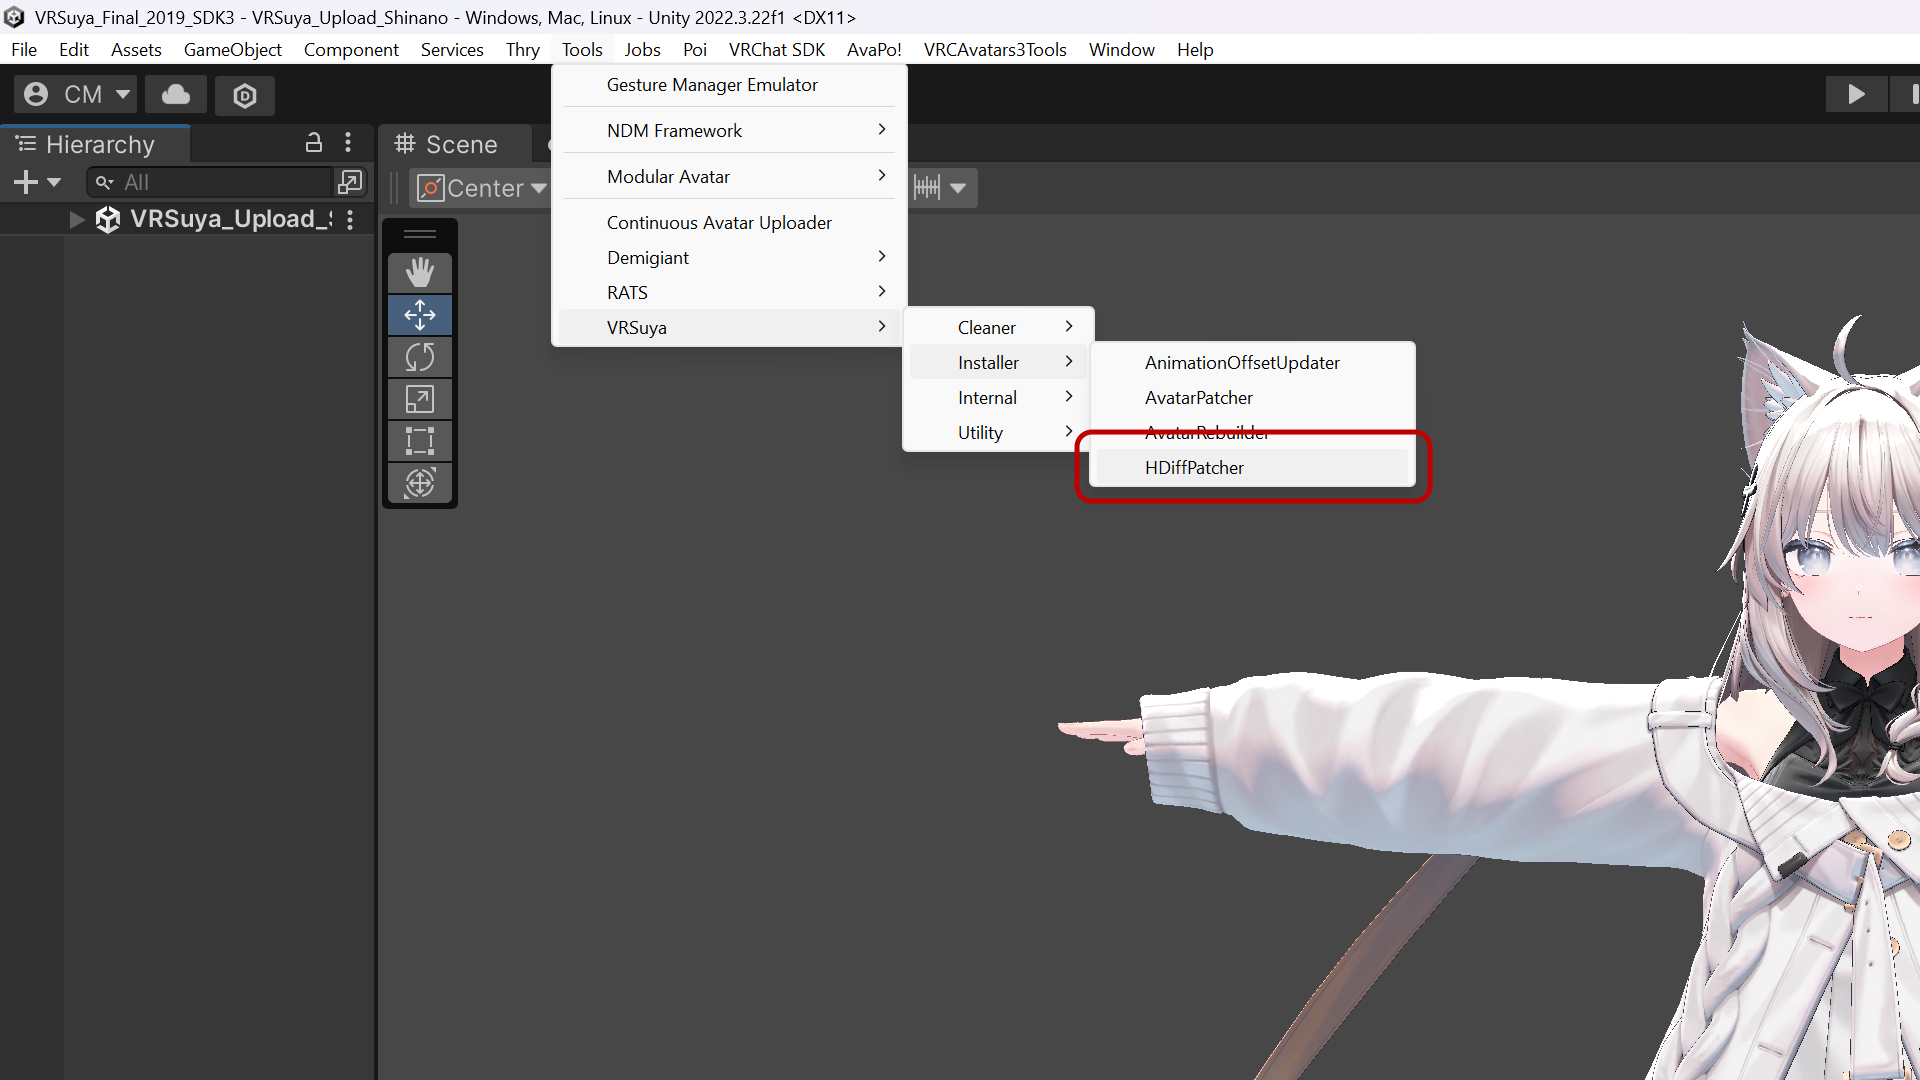Click the Scene tools overlay handle
The image size is (1920, 1080).
420,234
